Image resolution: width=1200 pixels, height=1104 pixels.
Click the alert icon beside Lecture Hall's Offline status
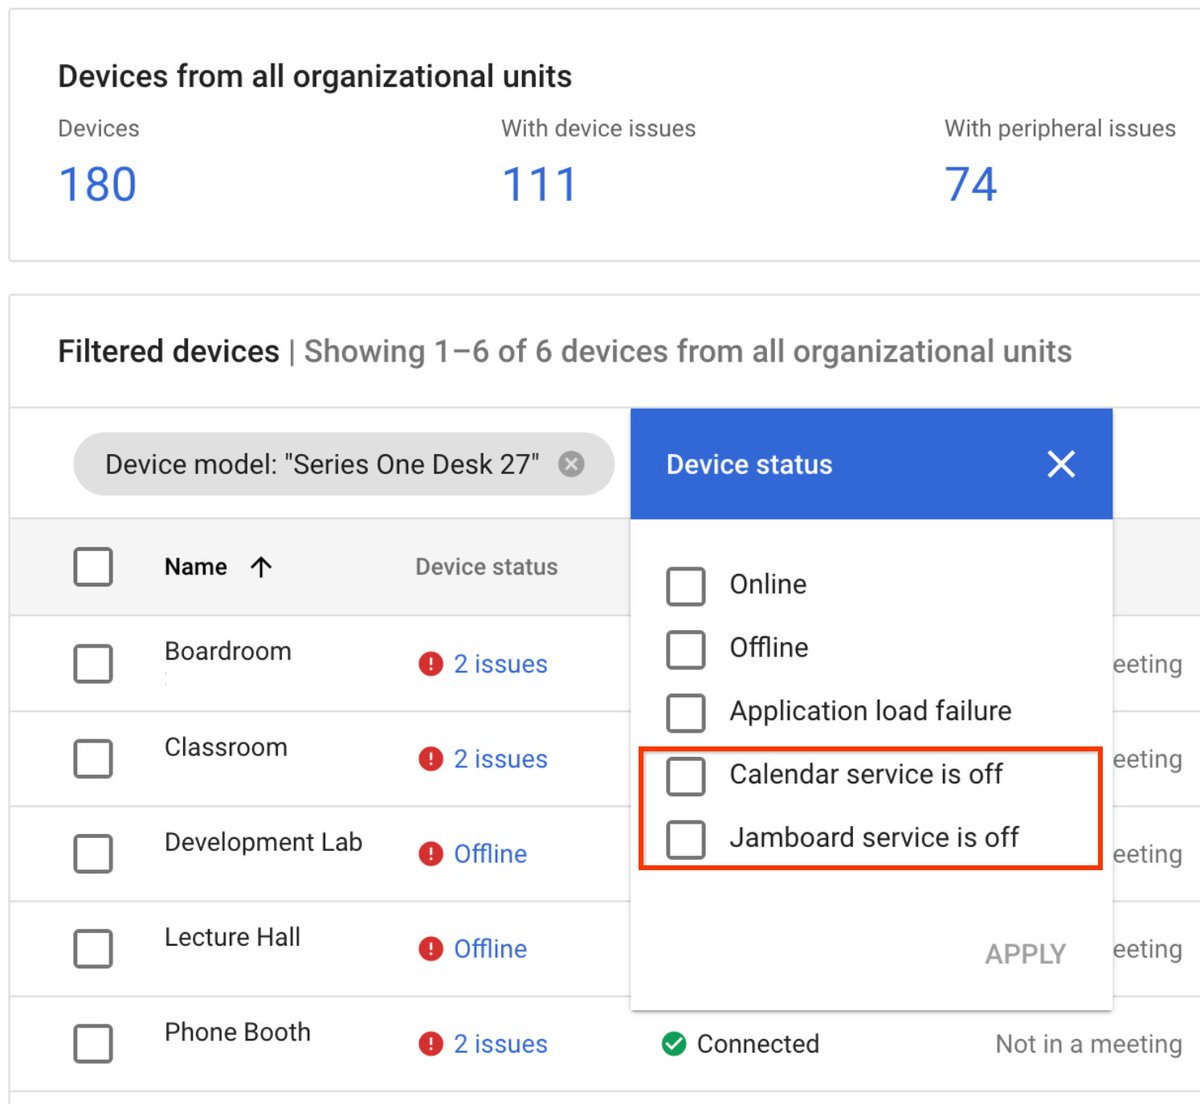(x=430, y=949)
